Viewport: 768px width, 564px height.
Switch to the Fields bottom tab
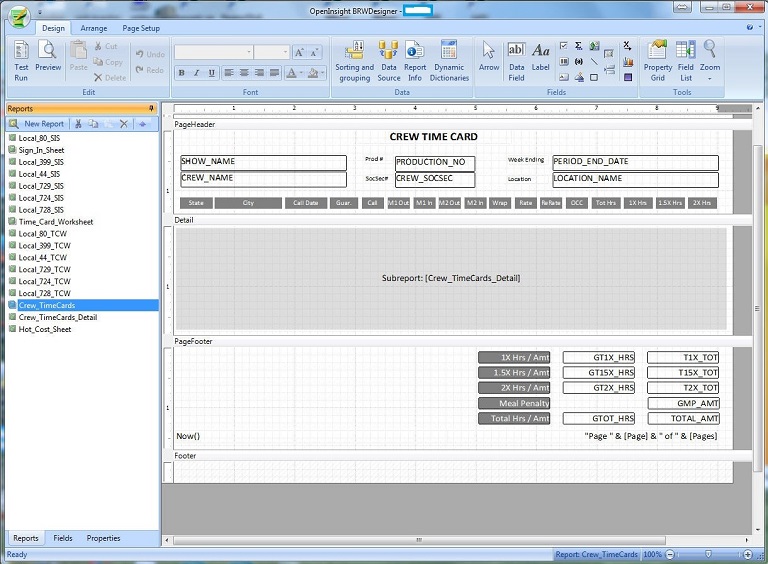coord(63,538)
